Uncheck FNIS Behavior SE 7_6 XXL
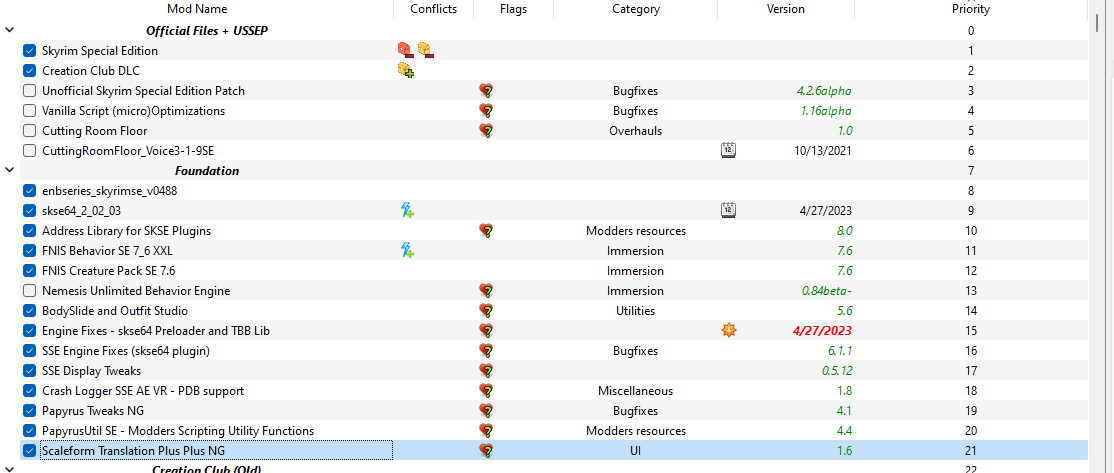1114x473 pixels. [x=29, y=250]
